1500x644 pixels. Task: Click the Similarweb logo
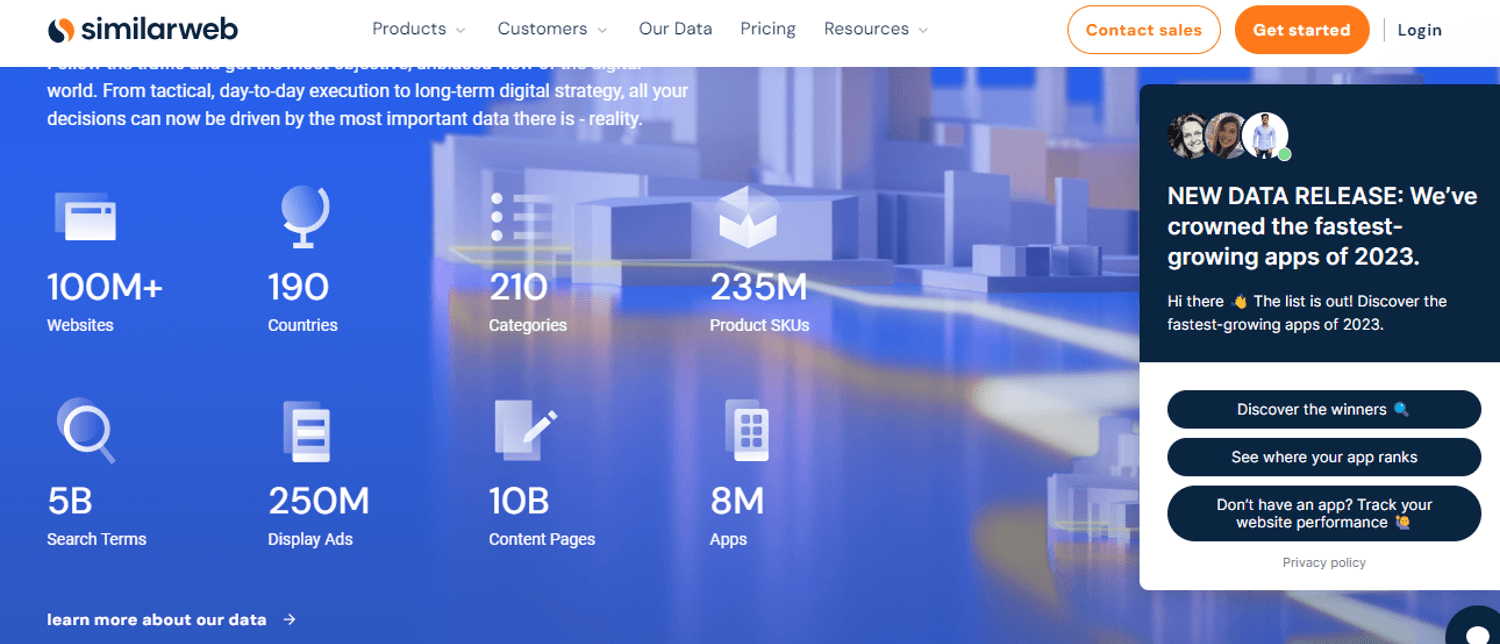(x=143, y=30)
